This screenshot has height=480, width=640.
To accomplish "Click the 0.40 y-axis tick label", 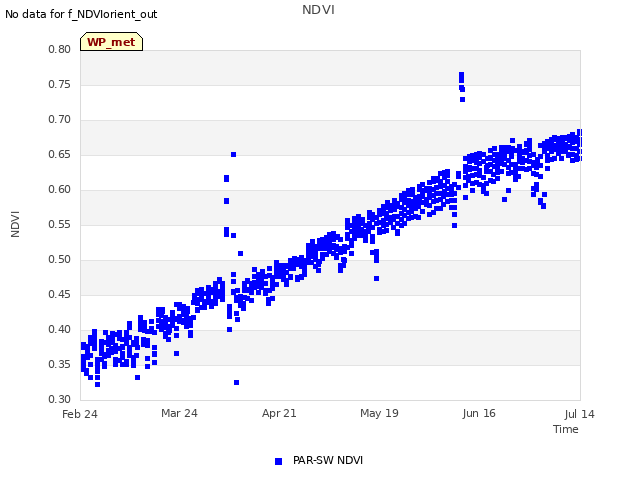I will point(60,329).
